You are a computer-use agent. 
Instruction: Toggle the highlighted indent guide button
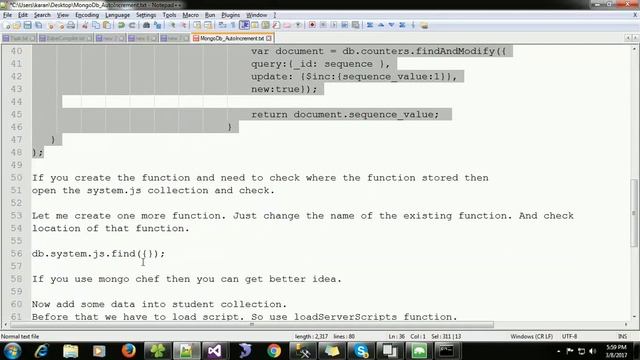(244, 25)
